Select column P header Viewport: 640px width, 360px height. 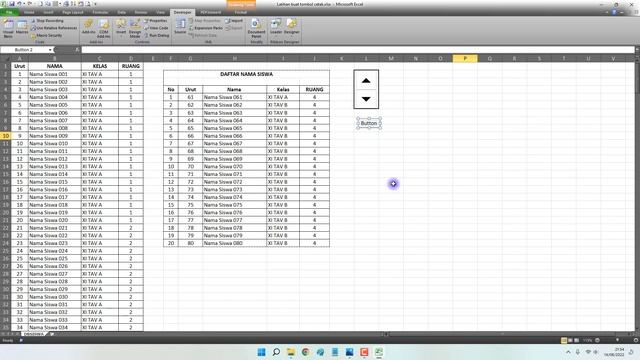465,58
